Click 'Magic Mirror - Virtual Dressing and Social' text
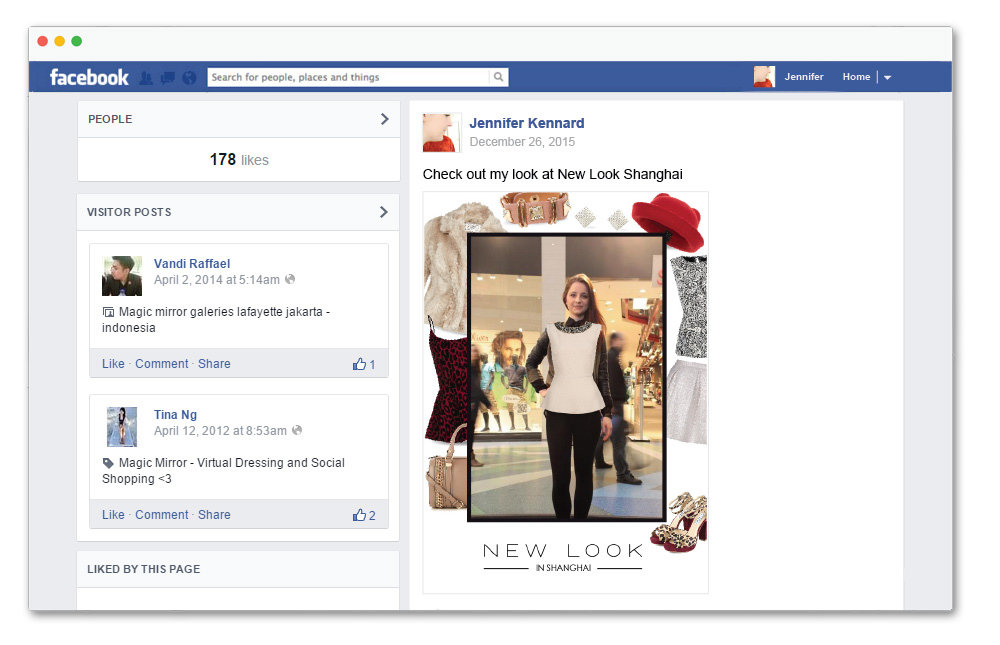 232,463
